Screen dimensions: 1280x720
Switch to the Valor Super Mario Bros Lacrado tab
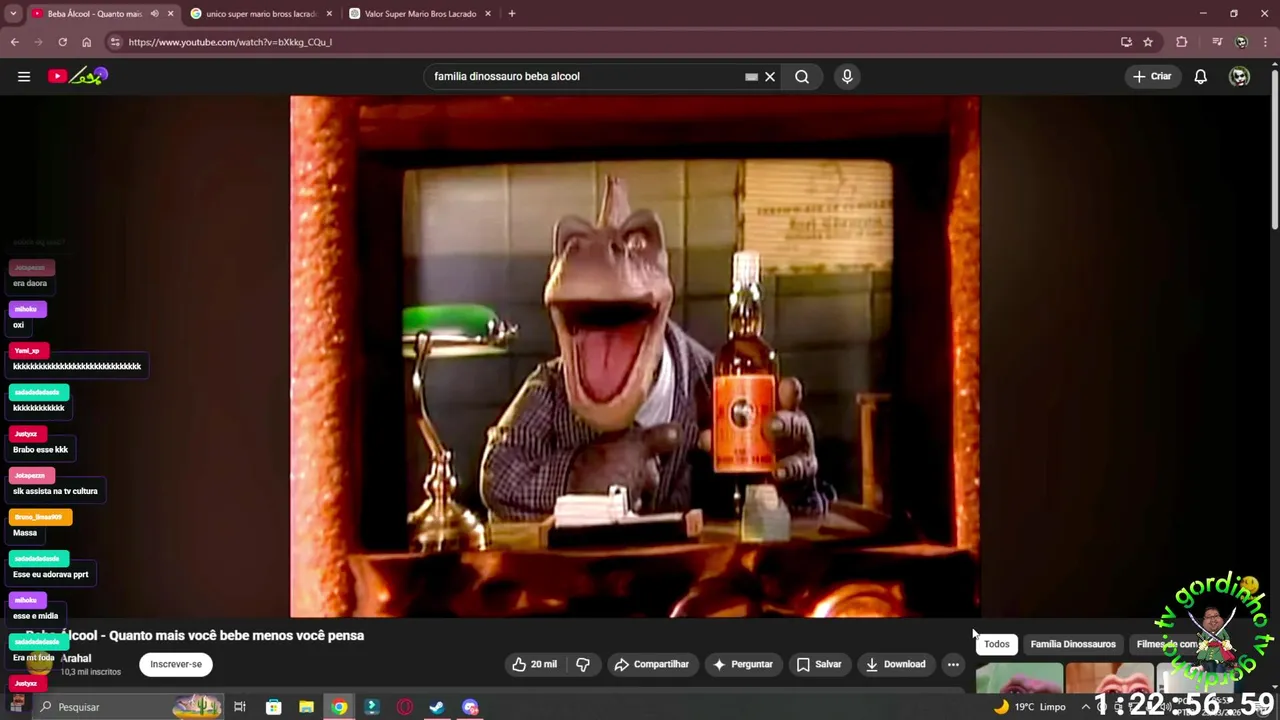pyautogui.click(x=420, y=14)
